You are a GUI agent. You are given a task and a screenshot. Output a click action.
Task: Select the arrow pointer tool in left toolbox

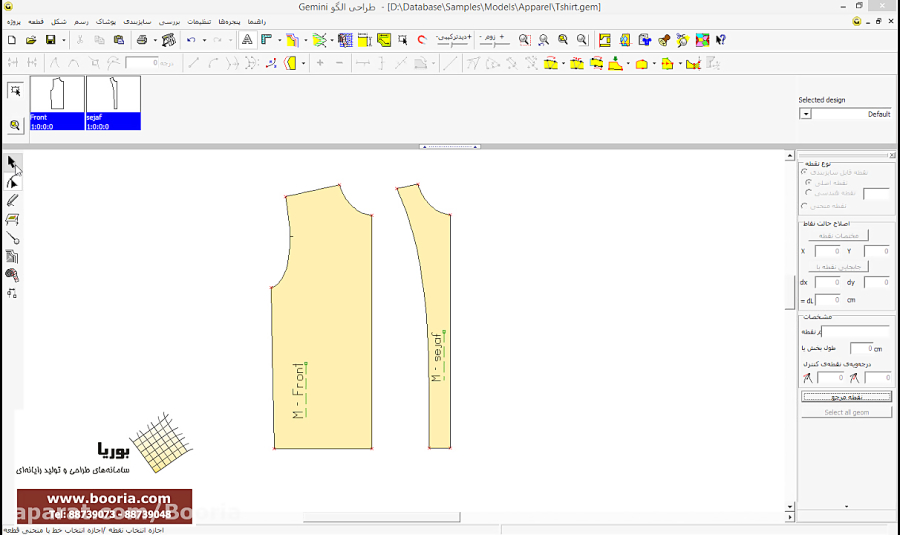click(x=12, y=162)
